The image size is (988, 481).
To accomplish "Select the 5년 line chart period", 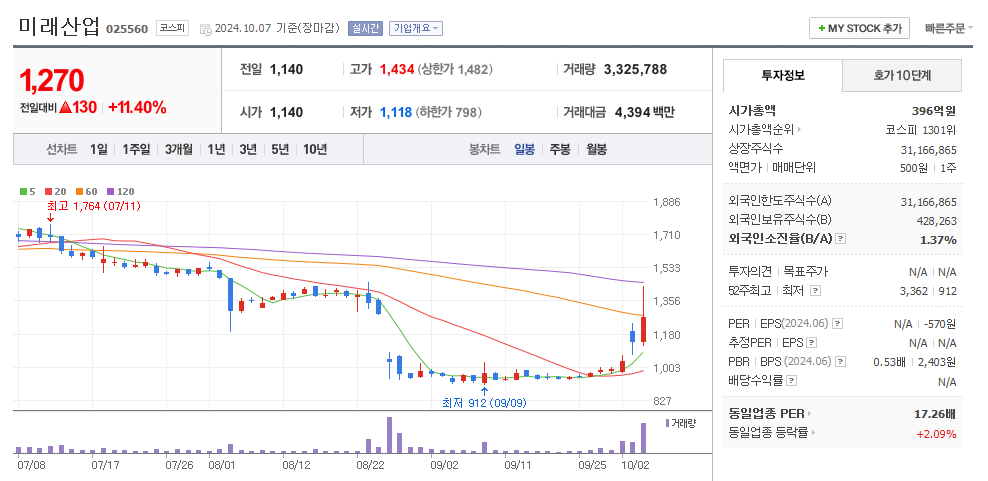I will (x=280, y=149).
